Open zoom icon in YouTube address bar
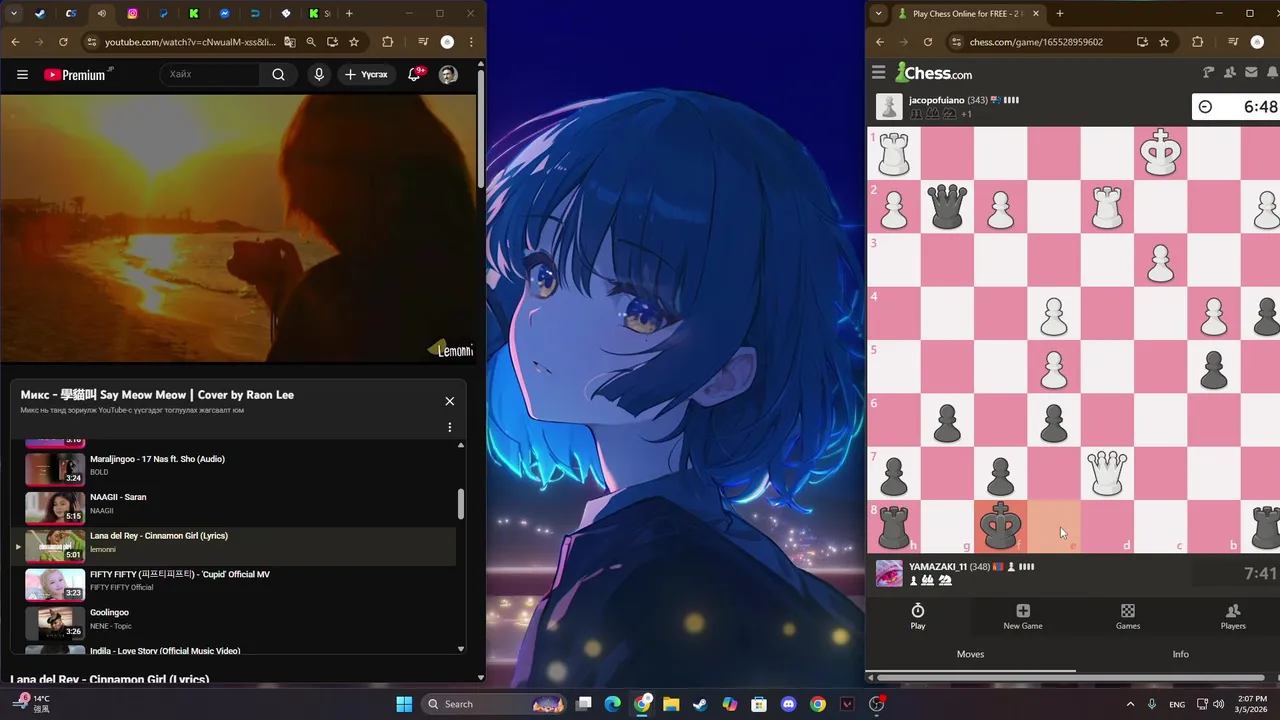This screenshot has height=720, width=1280. (x=311, y=42)
